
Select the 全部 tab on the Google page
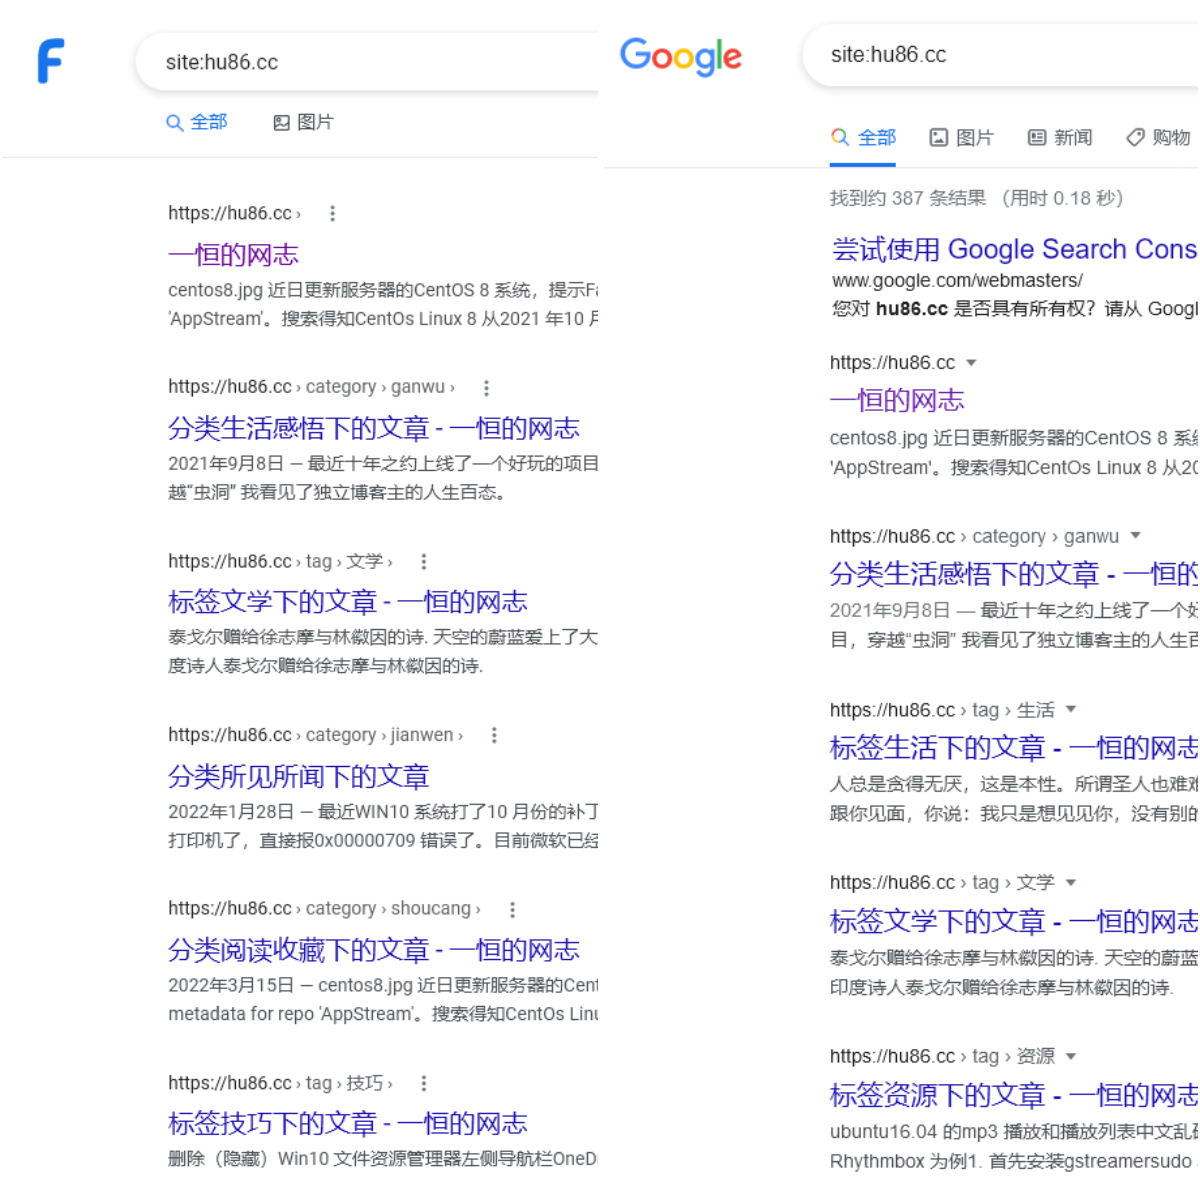[863, 138]
